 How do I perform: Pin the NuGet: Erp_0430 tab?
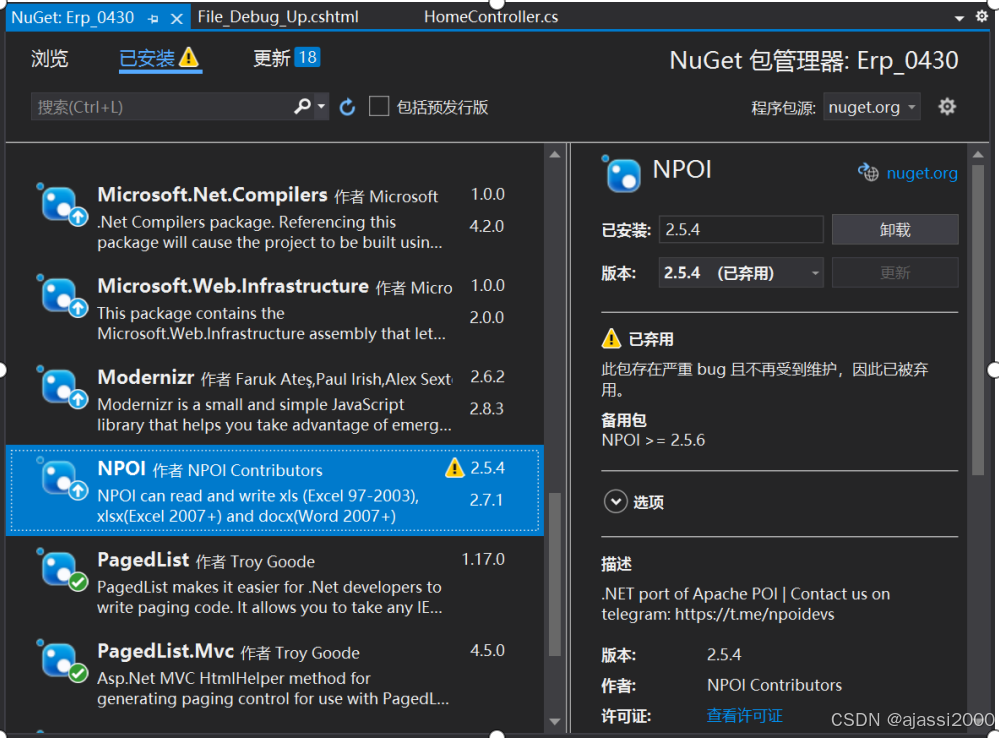[x=153, y=18]
